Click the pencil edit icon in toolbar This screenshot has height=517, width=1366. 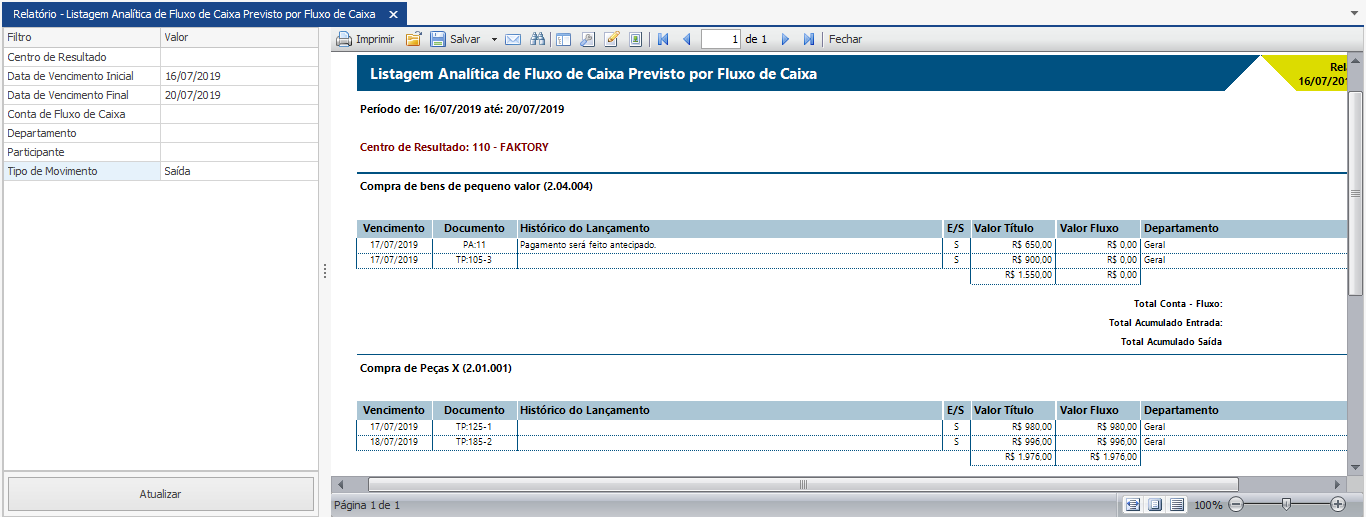tap(611, 40)
